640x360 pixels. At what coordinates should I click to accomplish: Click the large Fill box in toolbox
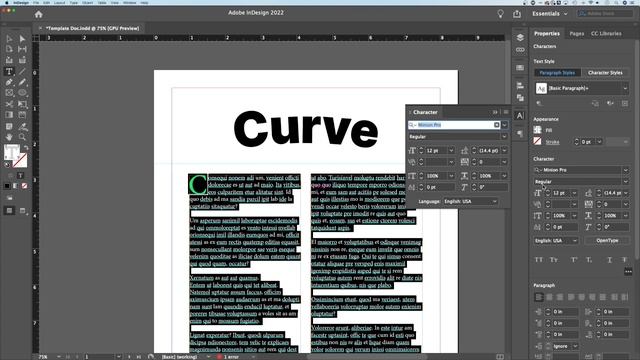click(x=11, y=152)
